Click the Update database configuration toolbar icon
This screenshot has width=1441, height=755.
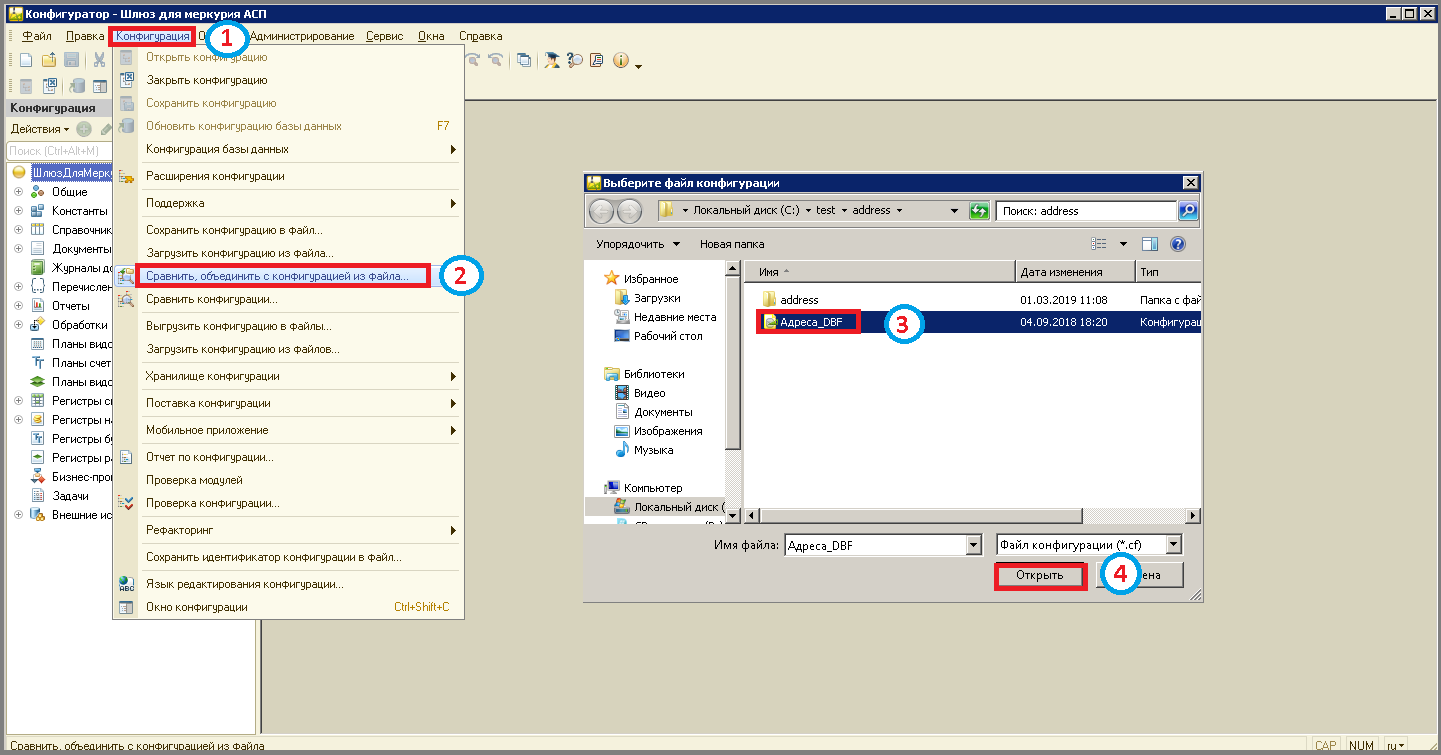(x=77, y=86)
